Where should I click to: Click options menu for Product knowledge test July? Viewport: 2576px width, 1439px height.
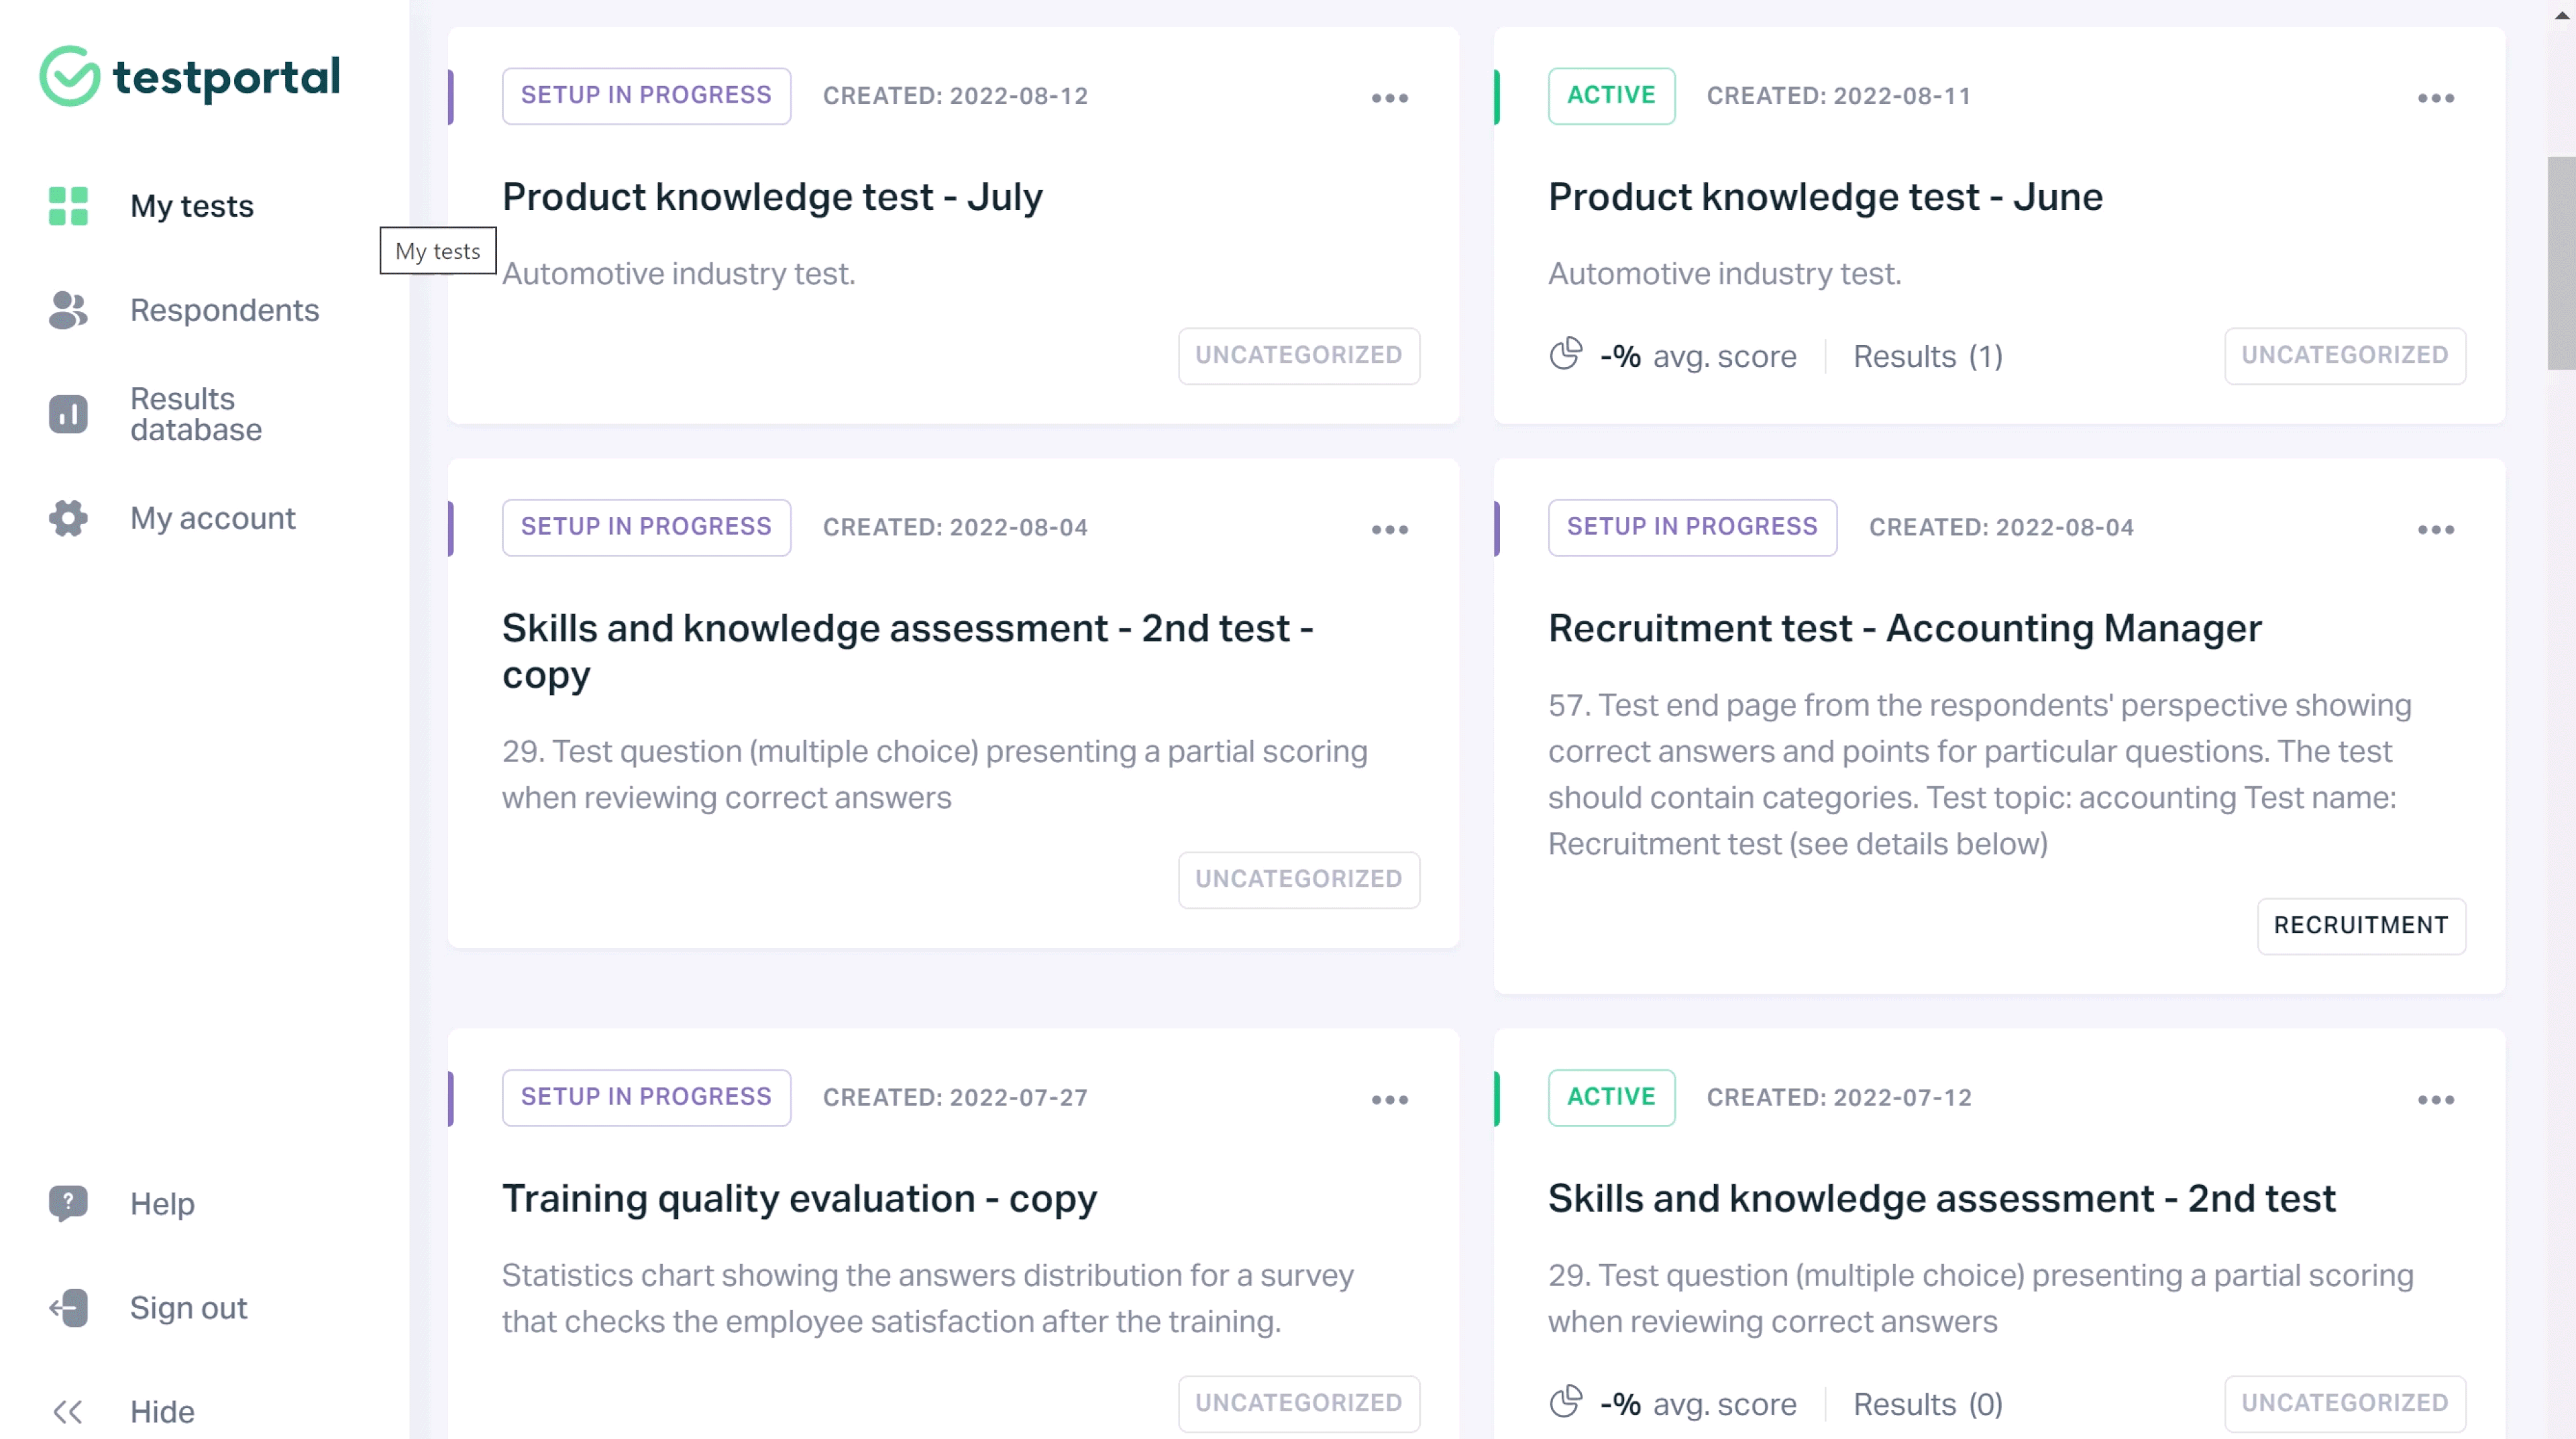(x=1391, y=95)
